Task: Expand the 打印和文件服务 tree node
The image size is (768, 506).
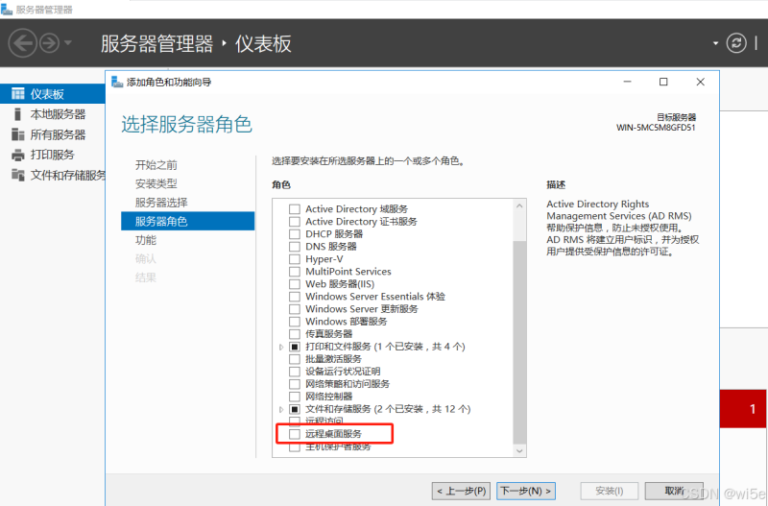Action: (281, 347)
